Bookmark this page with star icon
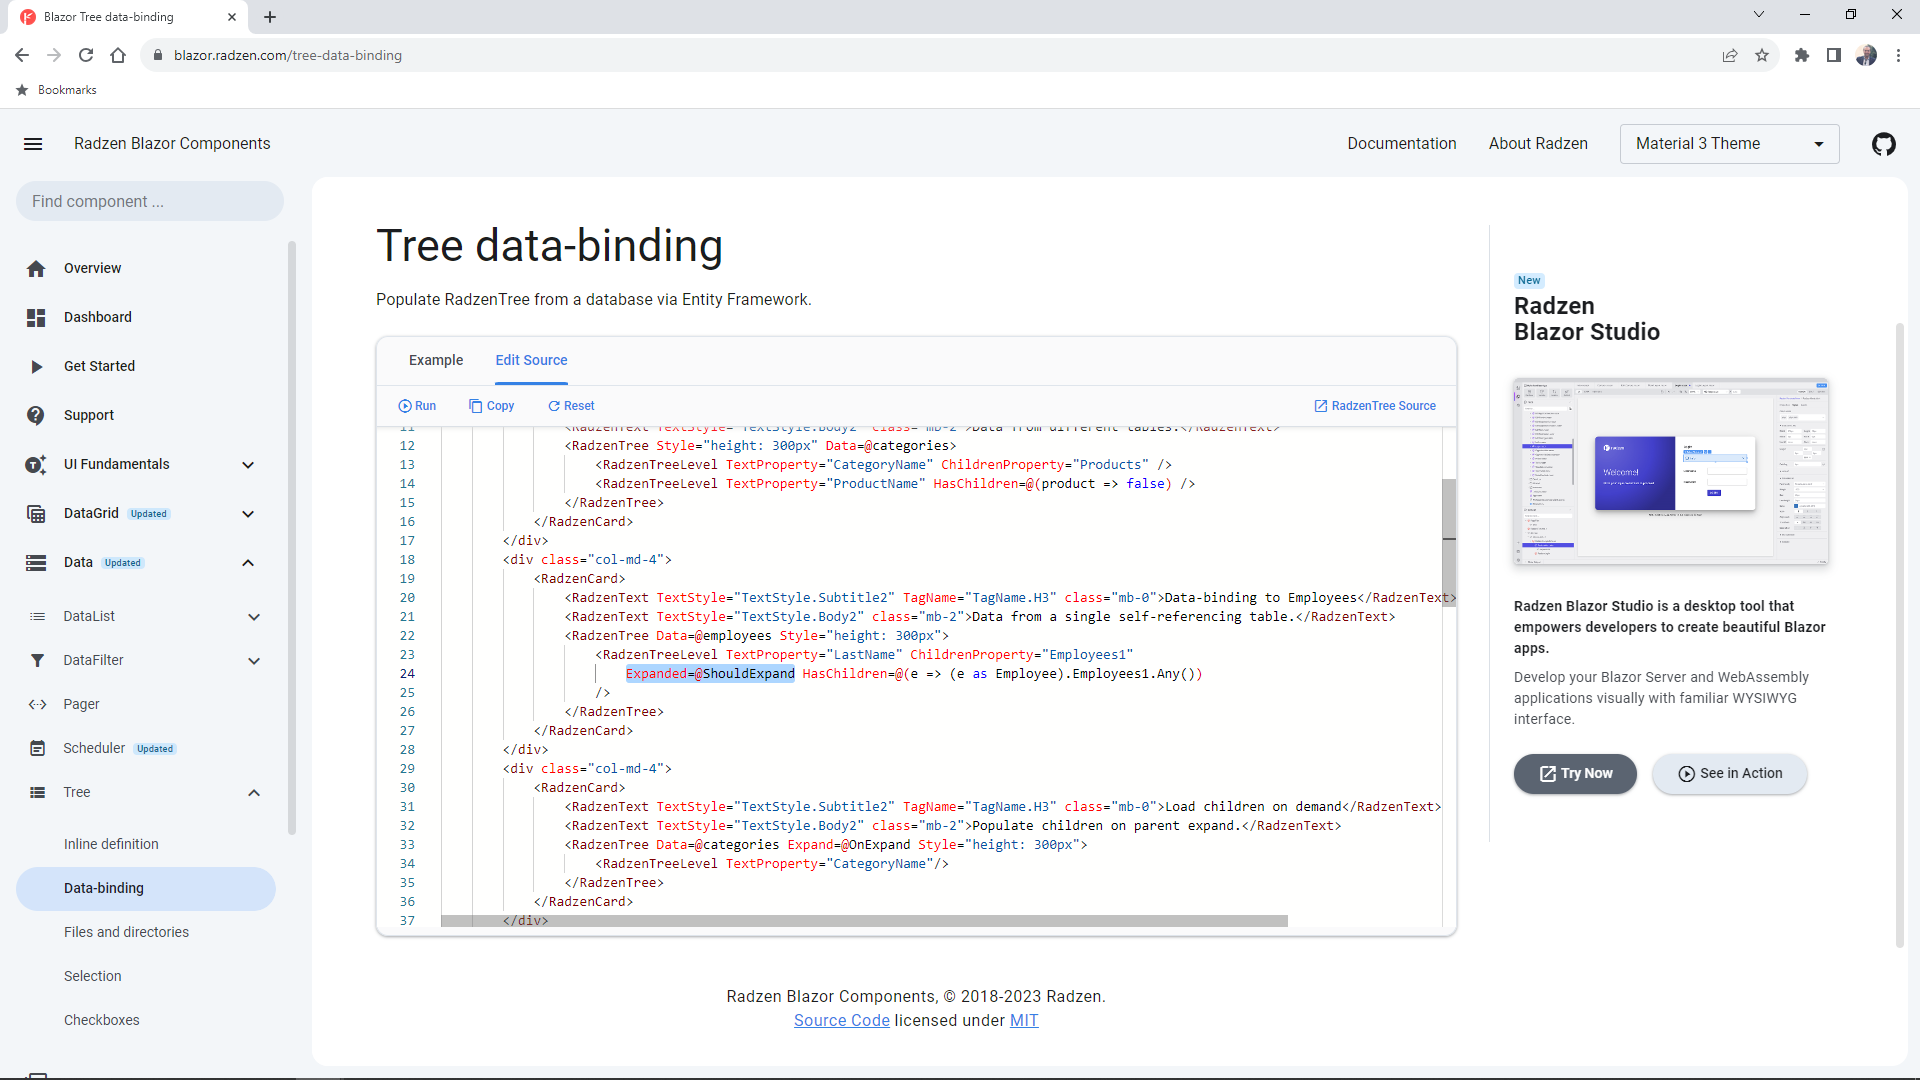 [x=1762, y=55]
